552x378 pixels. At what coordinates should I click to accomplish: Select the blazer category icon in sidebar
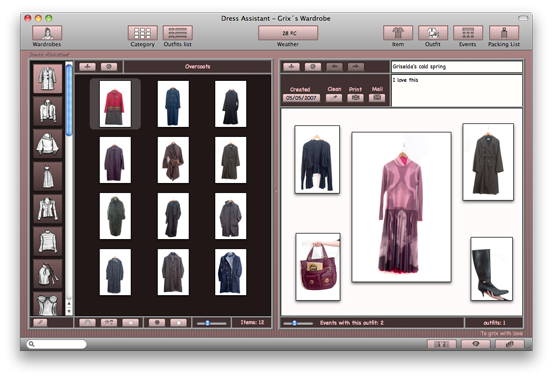(x=48, y=208)
